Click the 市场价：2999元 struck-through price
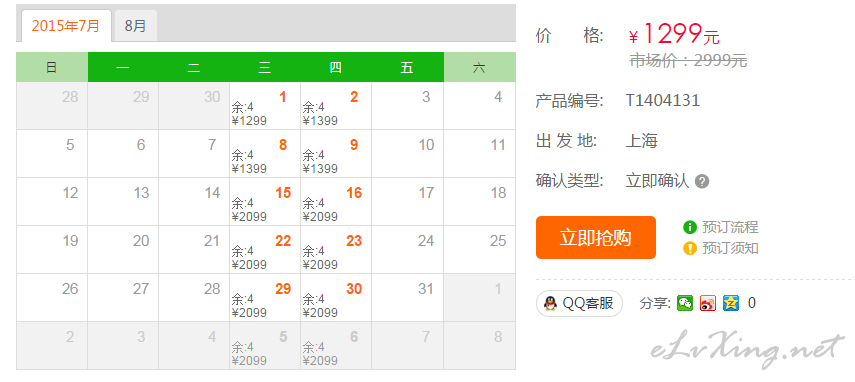 click(x=688, y=60)
